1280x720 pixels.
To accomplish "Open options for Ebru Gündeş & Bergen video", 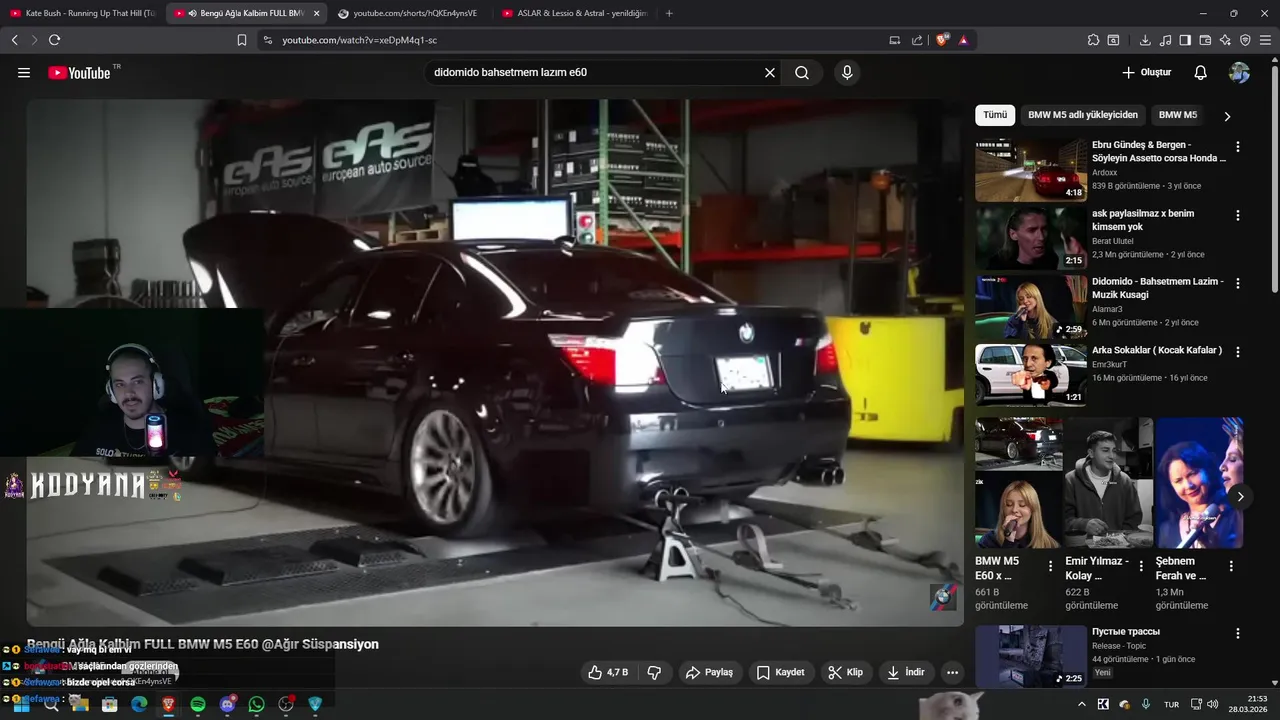I will (x=1238, y=147).
